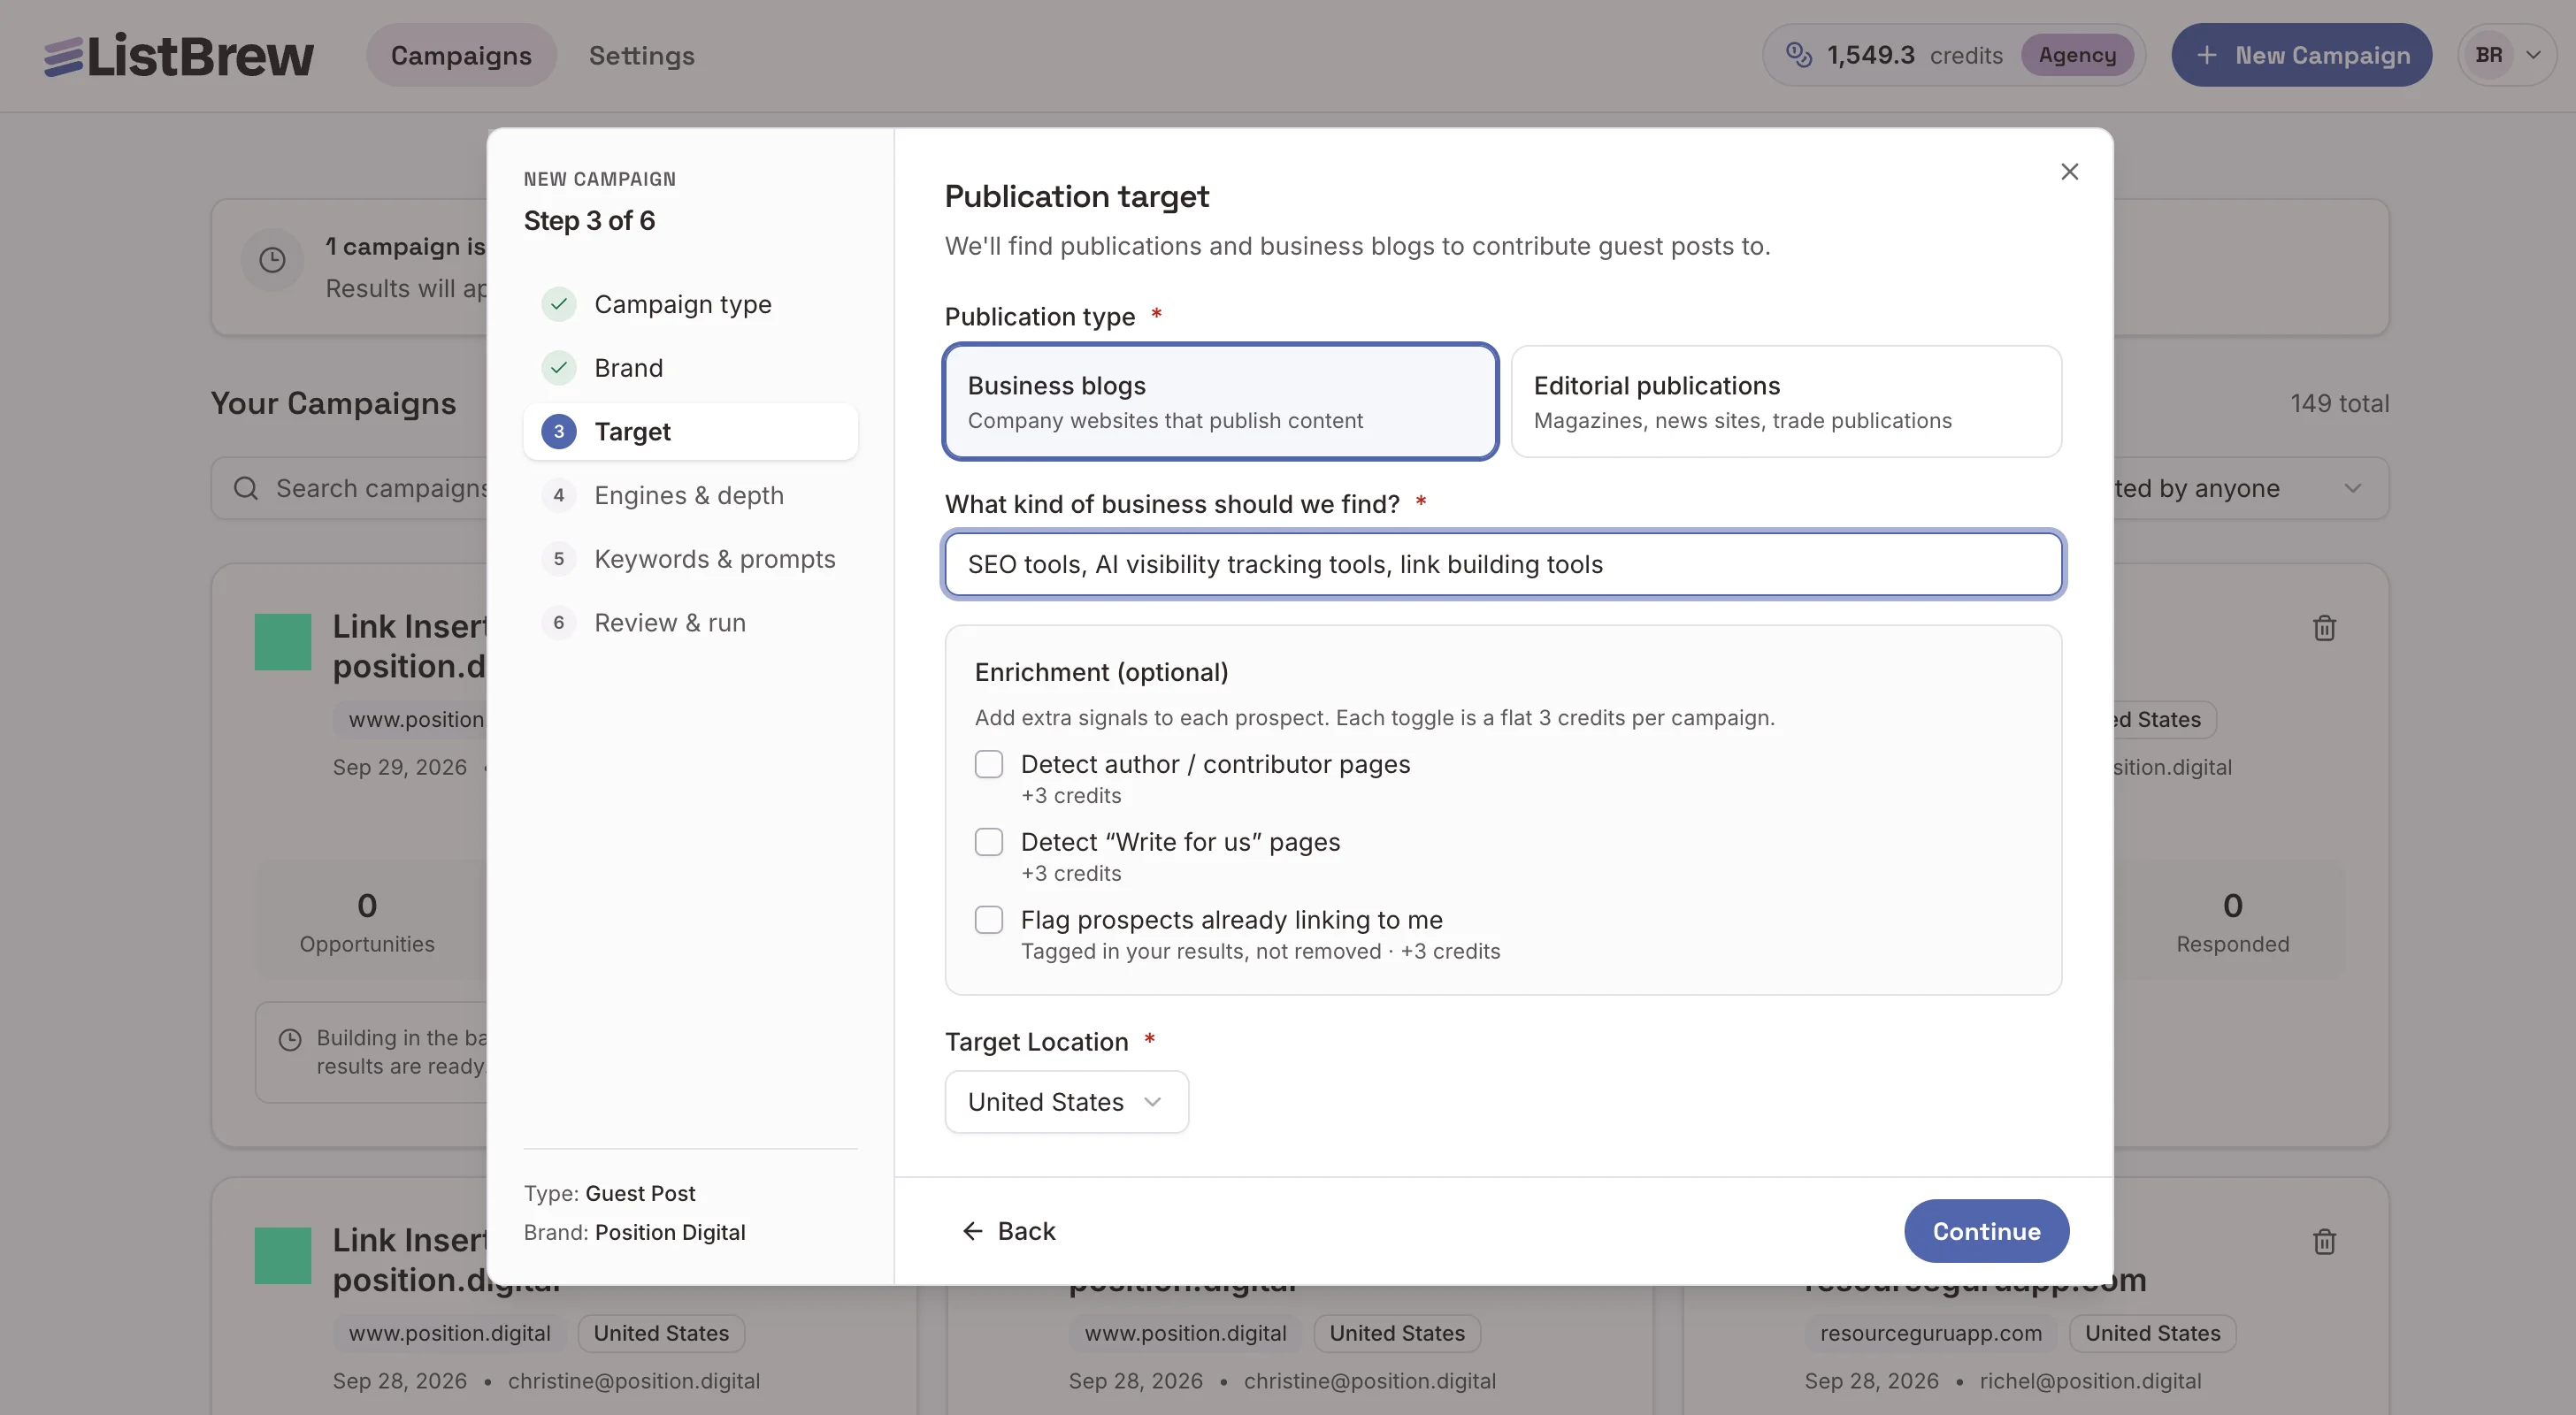Viewport: 2576px width, 1415px height.
Task: Click the clock icon beside Building in the background
Action: [290, 1040]
